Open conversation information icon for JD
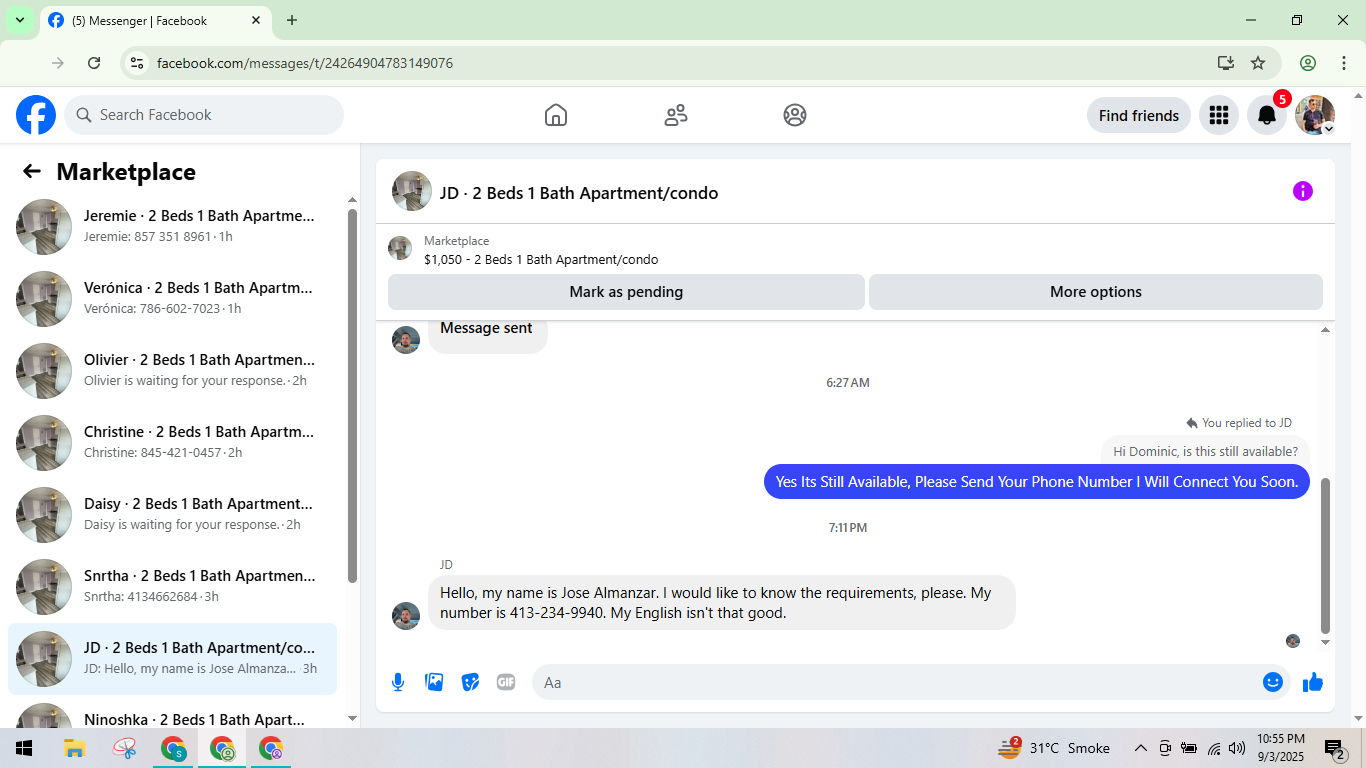Viewport: 1366px width, 768px height. pos(1303,191)
